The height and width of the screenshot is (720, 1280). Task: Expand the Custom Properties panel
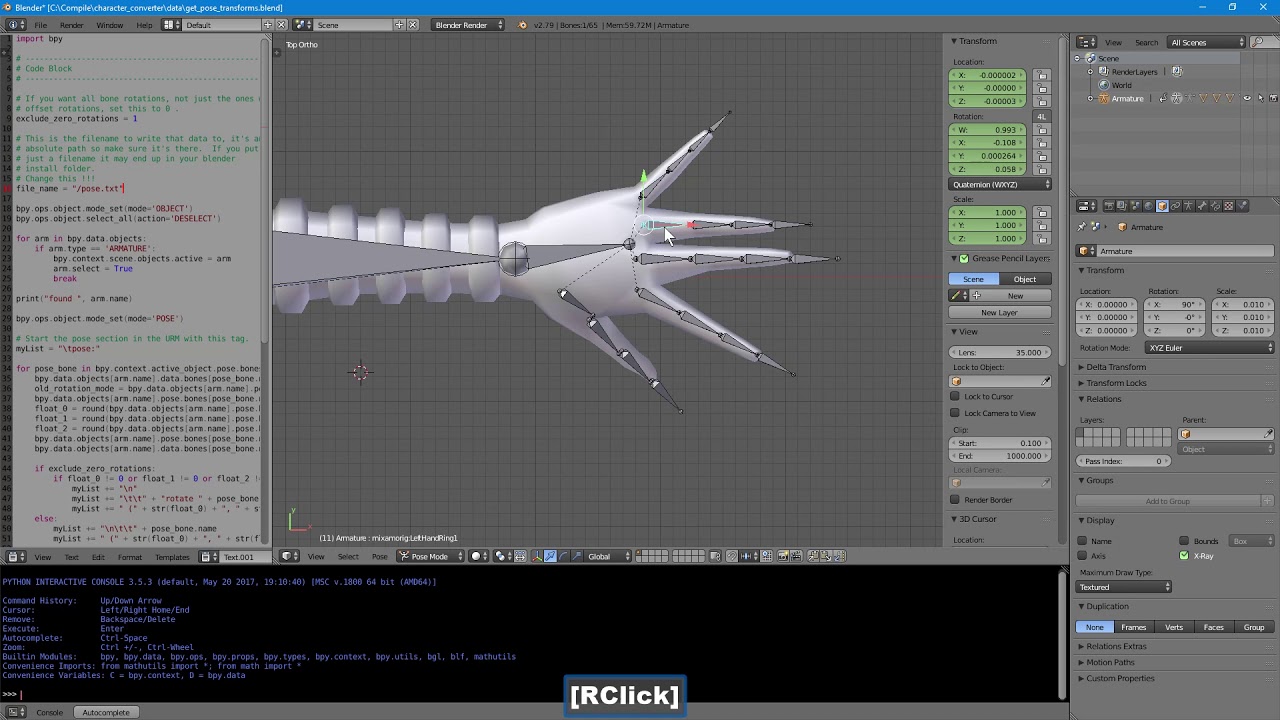1120,678
